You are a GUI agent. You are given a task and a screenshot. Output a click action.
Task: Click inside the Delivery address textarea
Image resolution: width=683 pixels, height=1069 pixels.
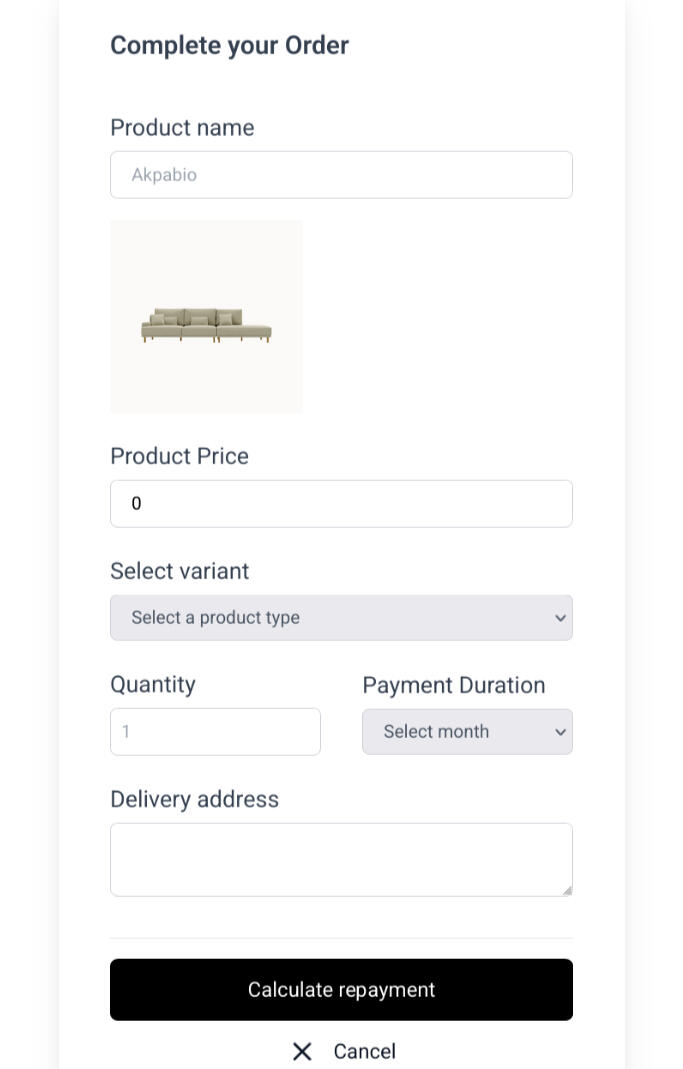click(x=340, y=859)
